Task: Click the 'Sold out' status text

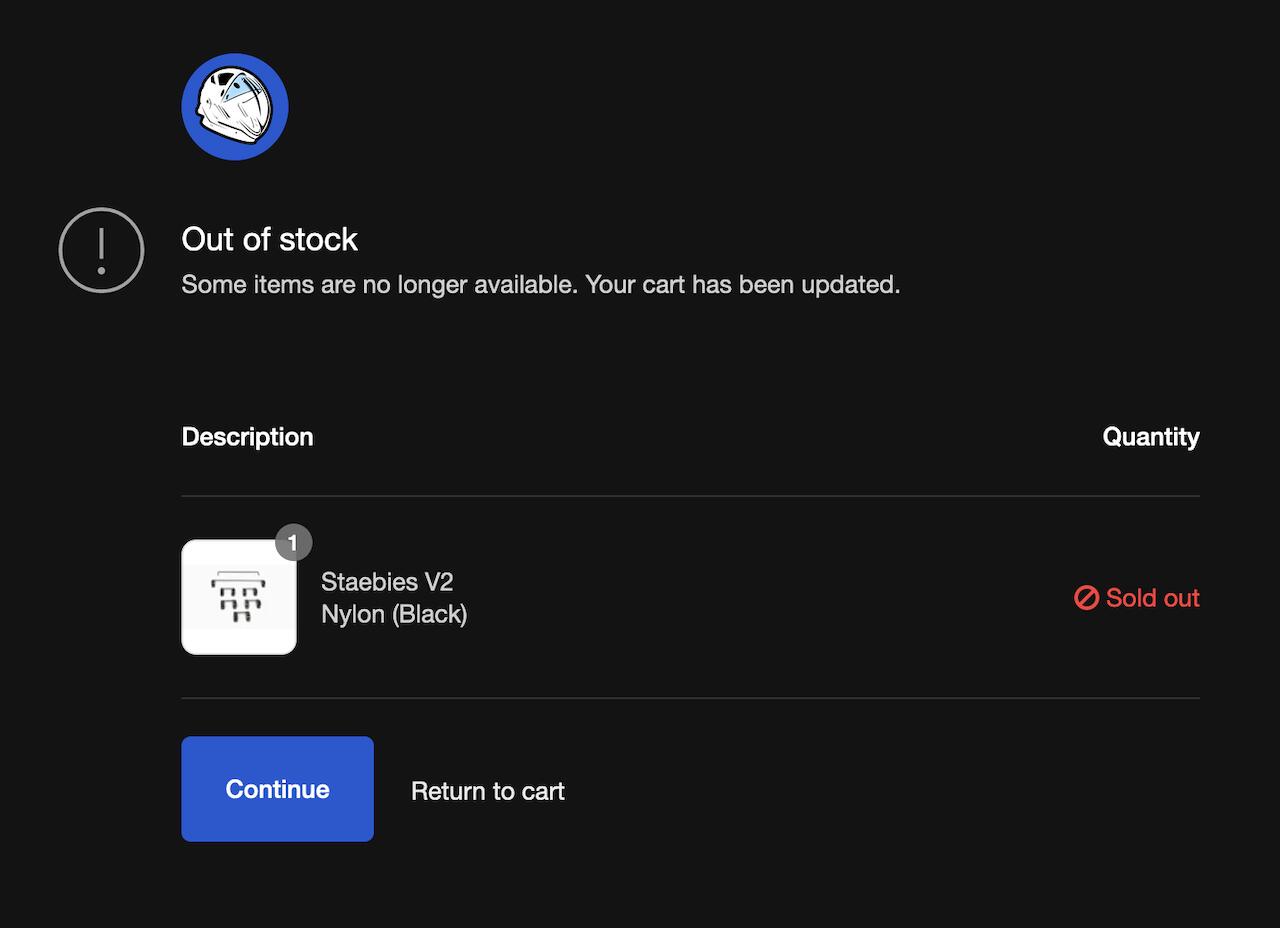Action: 1152,598
